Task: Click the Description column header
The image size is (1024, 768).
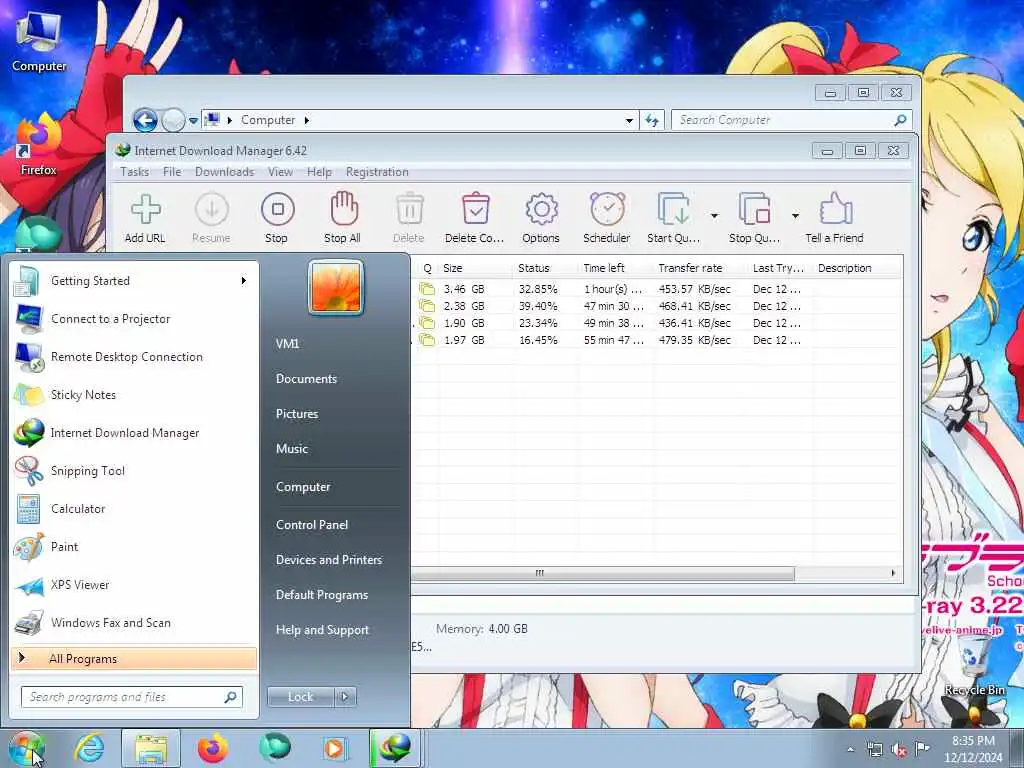Action: click(857, 268)
